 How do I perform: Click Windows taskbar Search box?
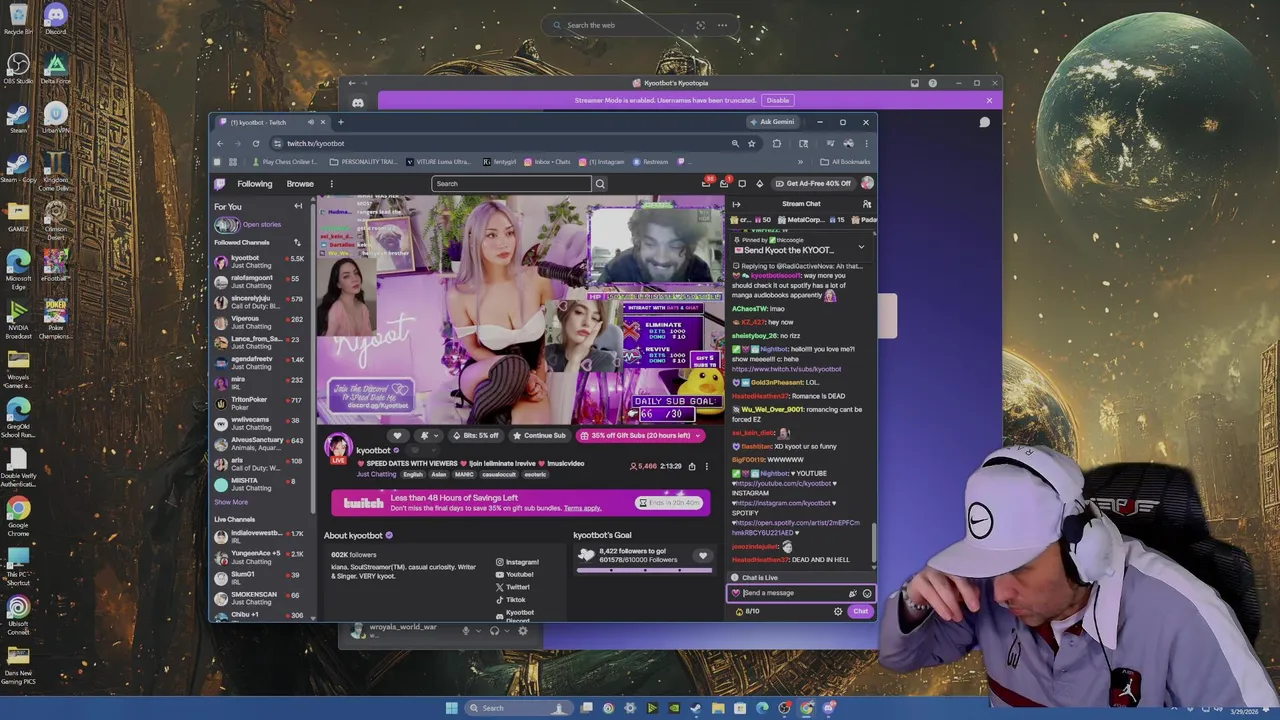point(520,708)
